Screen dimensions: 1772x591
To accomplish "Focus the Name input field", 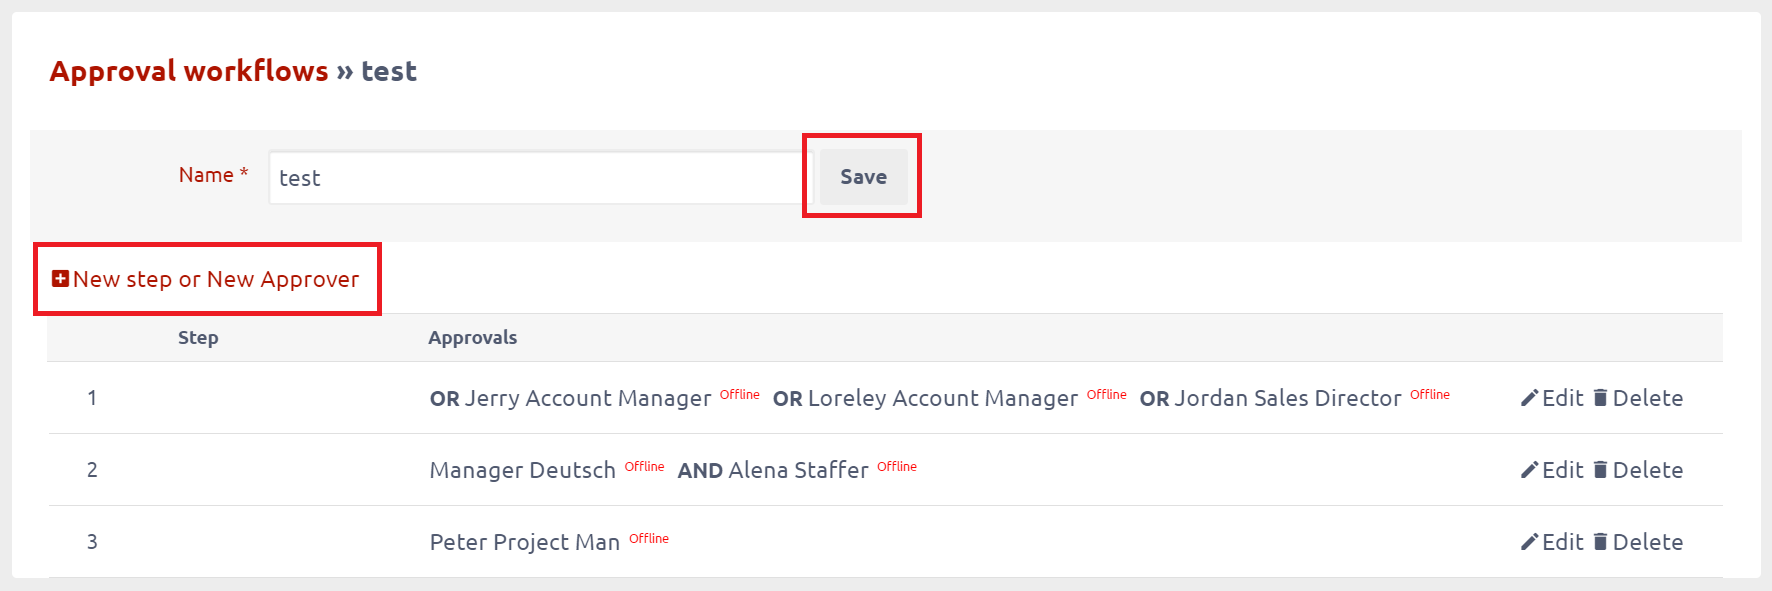I will coord(541,178).
